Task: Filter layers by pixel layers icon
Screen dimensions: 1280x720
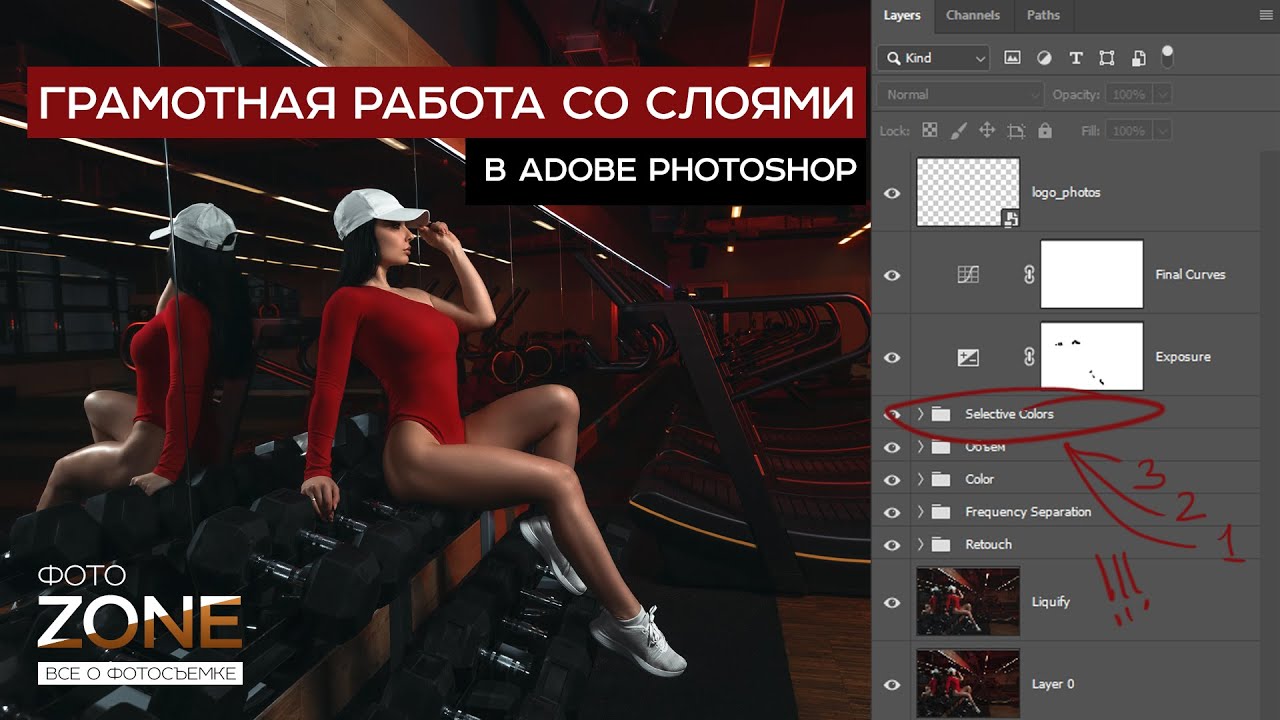Action: (1012, 58)
